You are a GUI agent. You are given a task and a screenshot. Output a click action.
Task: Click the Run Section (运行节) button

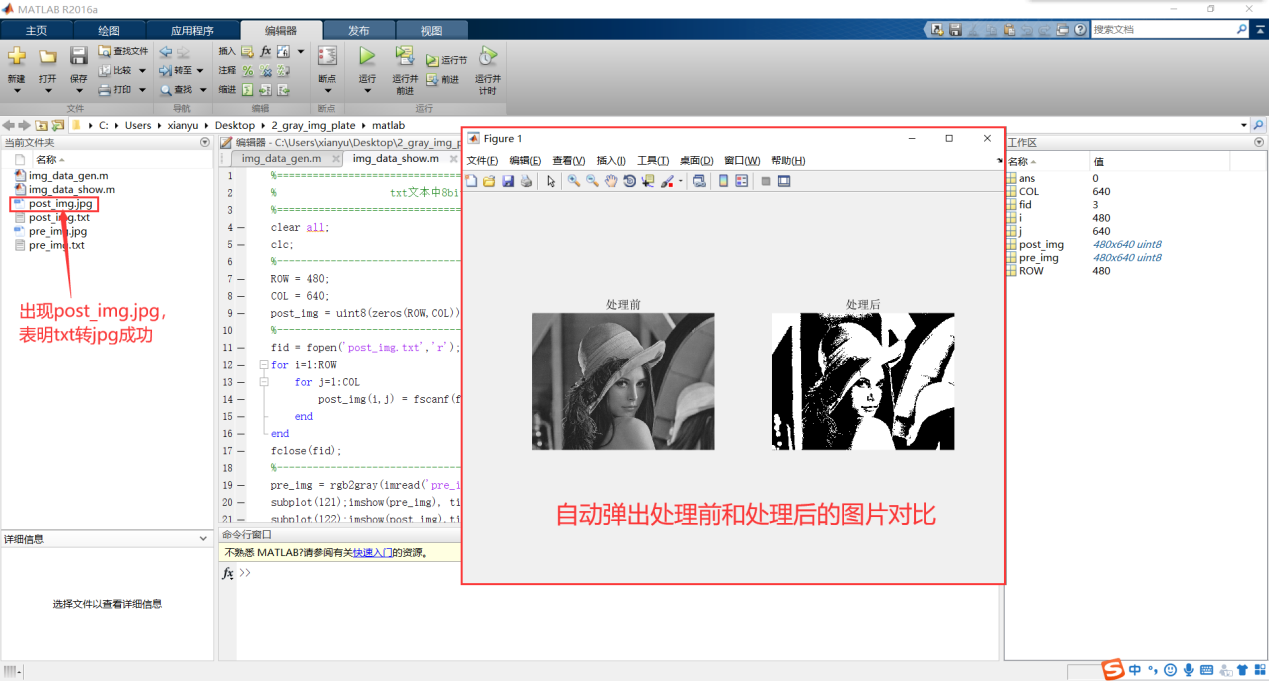pos(447,60)
